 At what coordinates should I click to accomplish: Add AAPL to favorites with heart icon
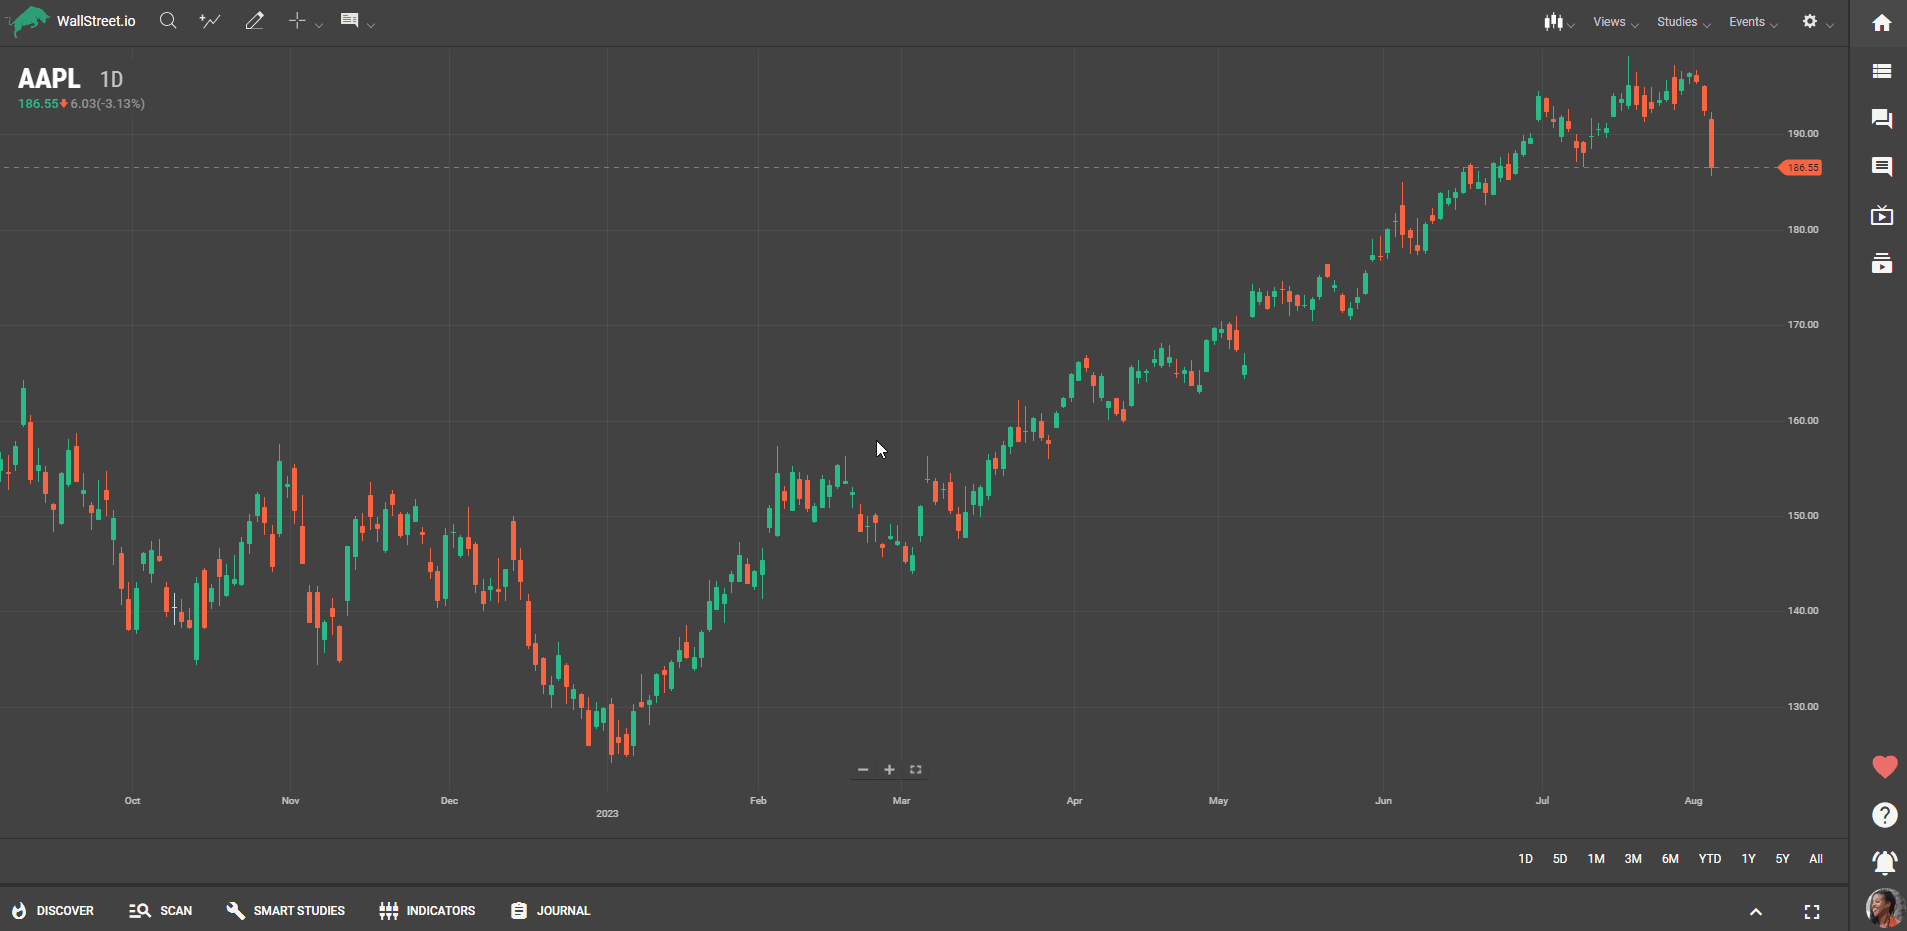(1884, 767)
